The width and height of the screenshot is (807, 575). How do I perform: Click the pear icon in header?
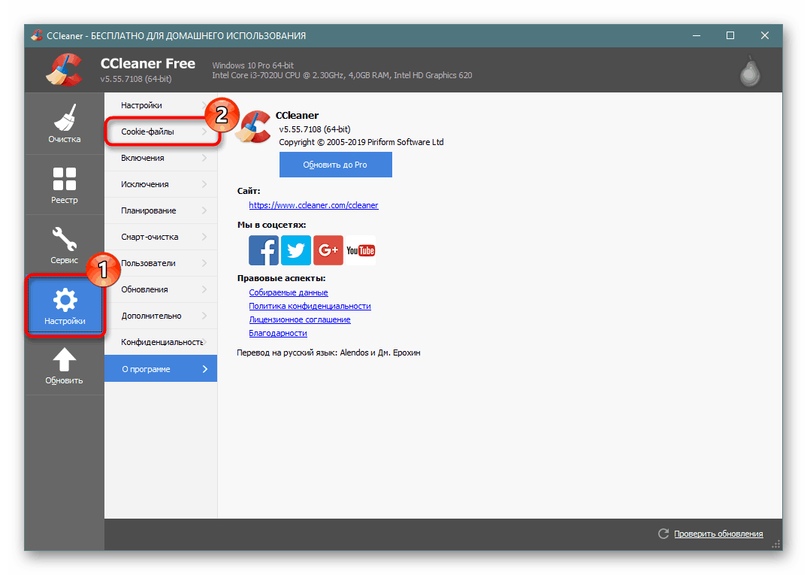[750, 72]
